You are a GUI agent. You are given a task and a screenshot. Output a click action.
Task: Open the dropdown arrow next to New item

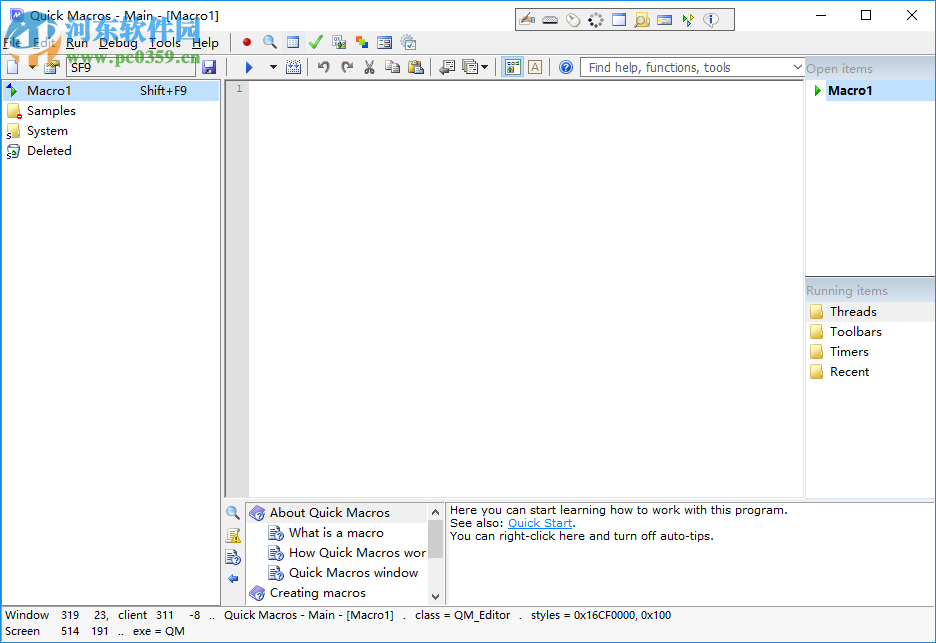(32, 67)
